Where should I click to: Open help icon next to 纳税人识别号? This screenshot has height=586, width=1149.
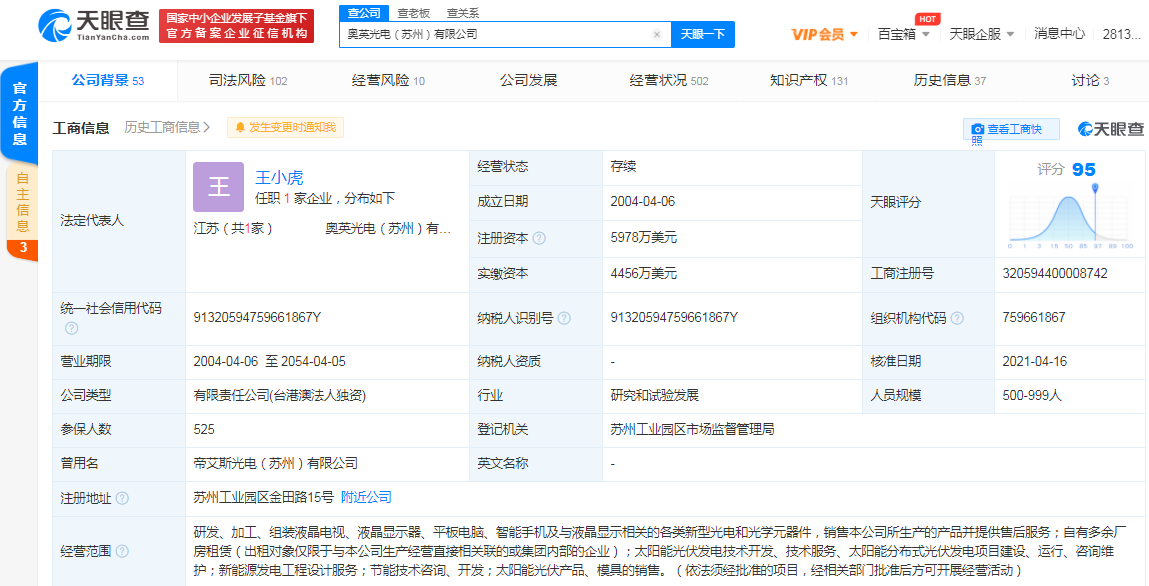tap(564, 318)
